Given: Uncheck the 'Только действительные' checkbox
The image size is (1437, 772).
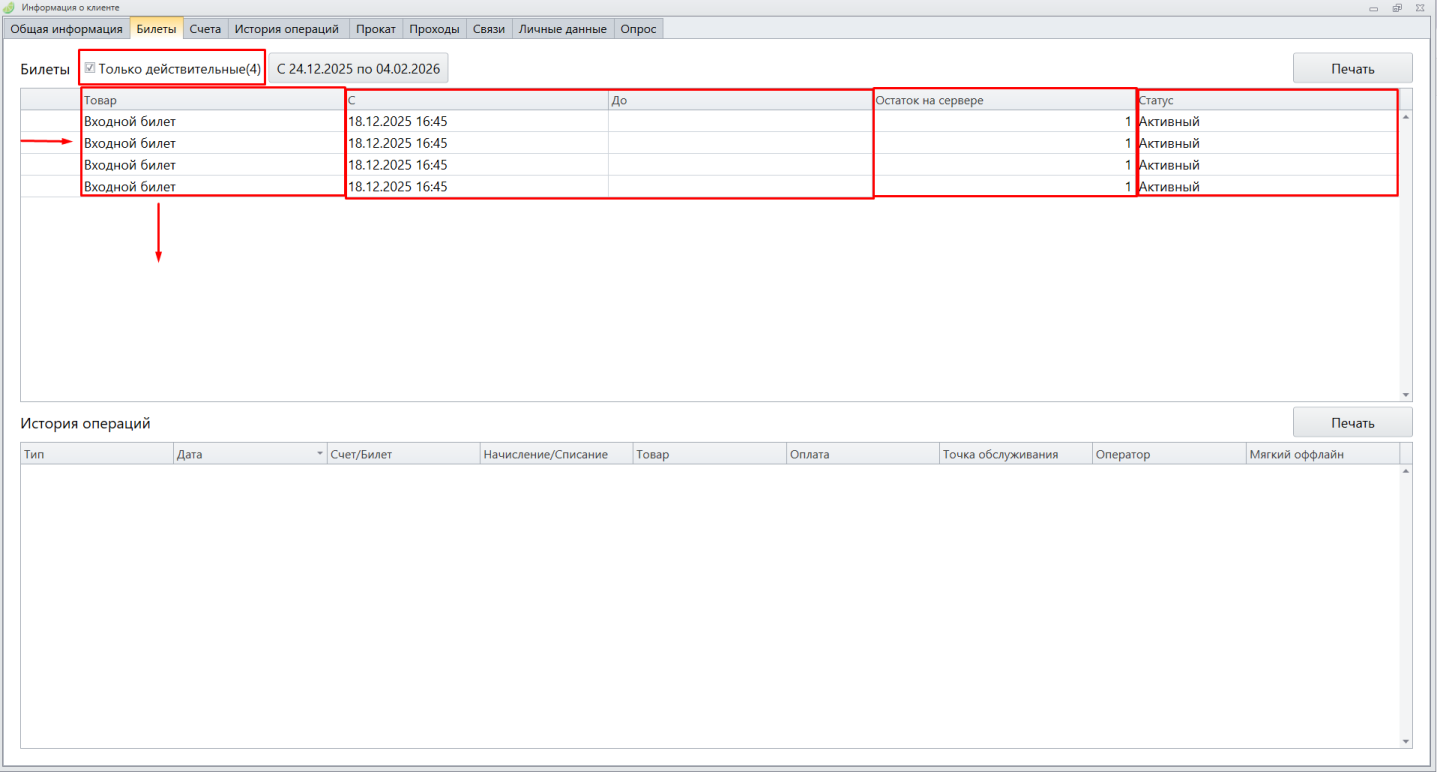Looking at the screenshot, I should (x=90, y=69).
